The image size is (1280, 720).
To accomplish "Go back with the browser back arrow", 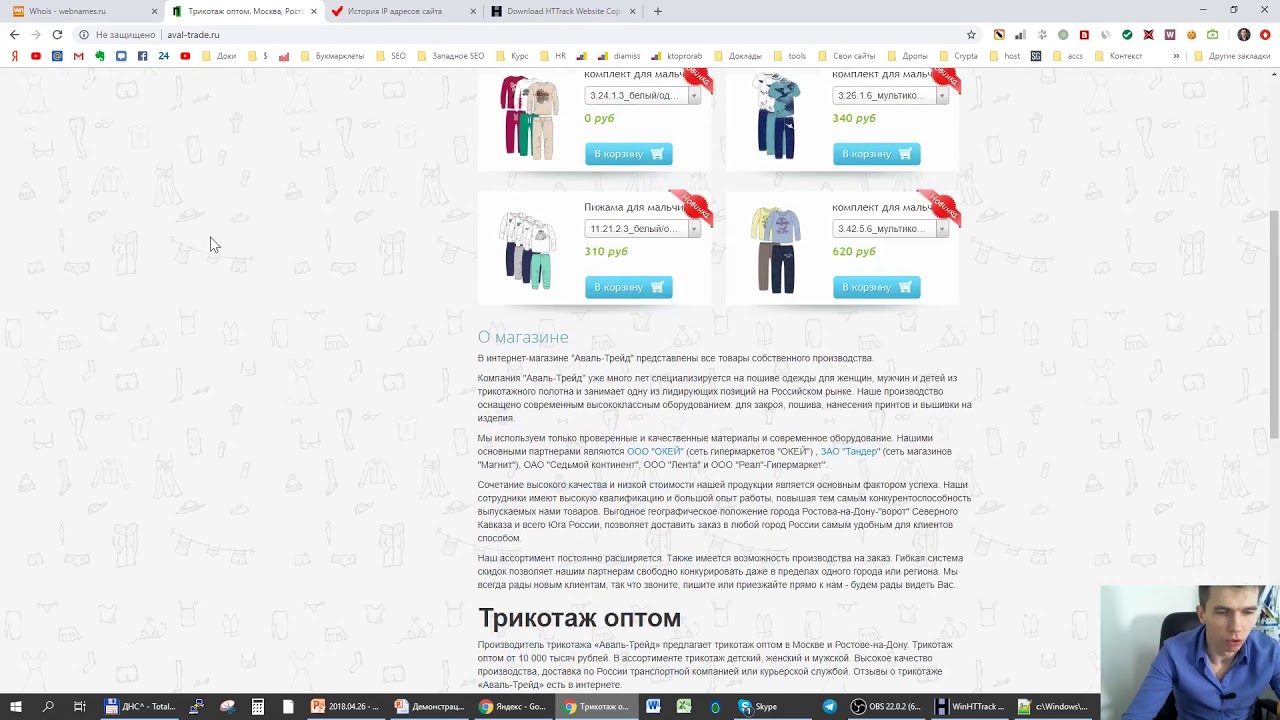I will click(x=14, y=34).
